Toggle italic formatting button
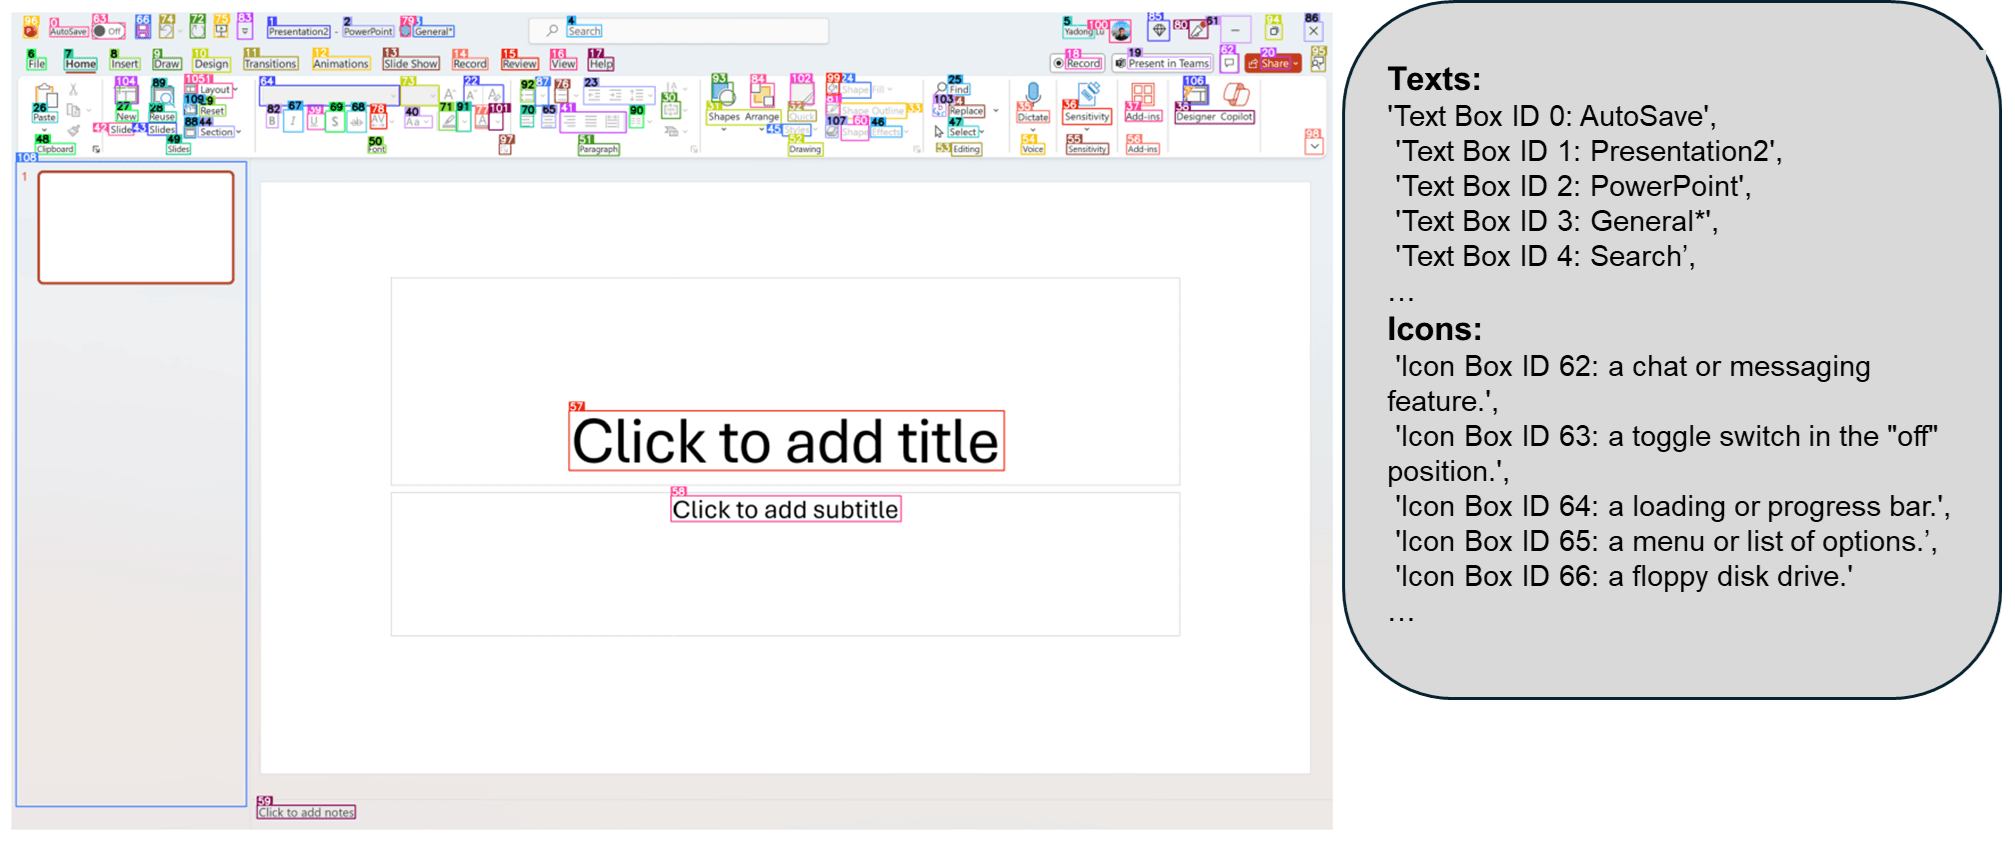 293,121
